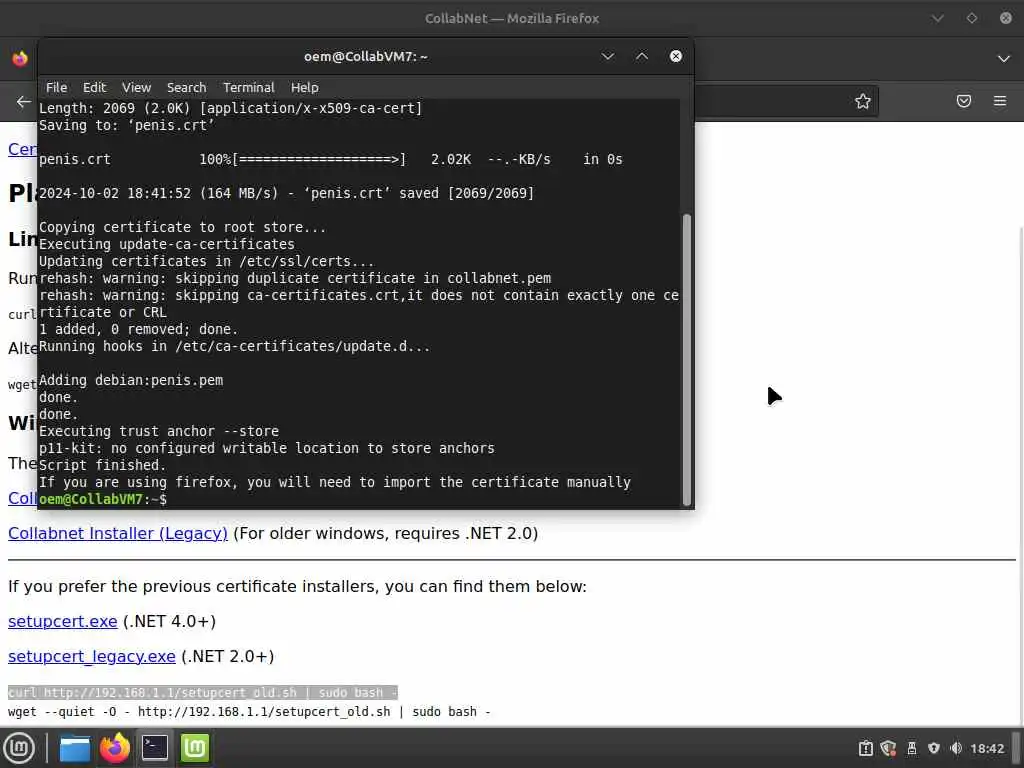1024x768 pixels.
Task: Download setupcert.exe link
Action: coord(63,621)
